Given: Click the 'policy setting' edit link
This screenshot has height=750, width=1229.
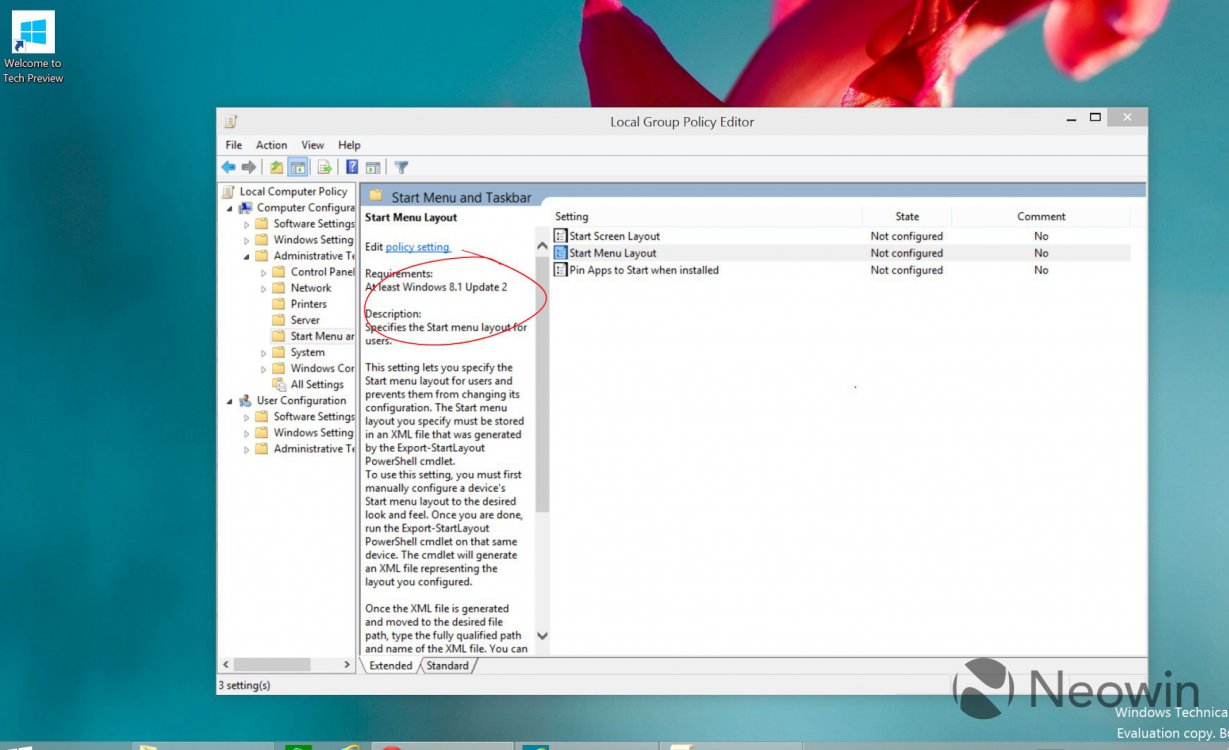Looking at the screenshot, I should (x=417, y=247).
